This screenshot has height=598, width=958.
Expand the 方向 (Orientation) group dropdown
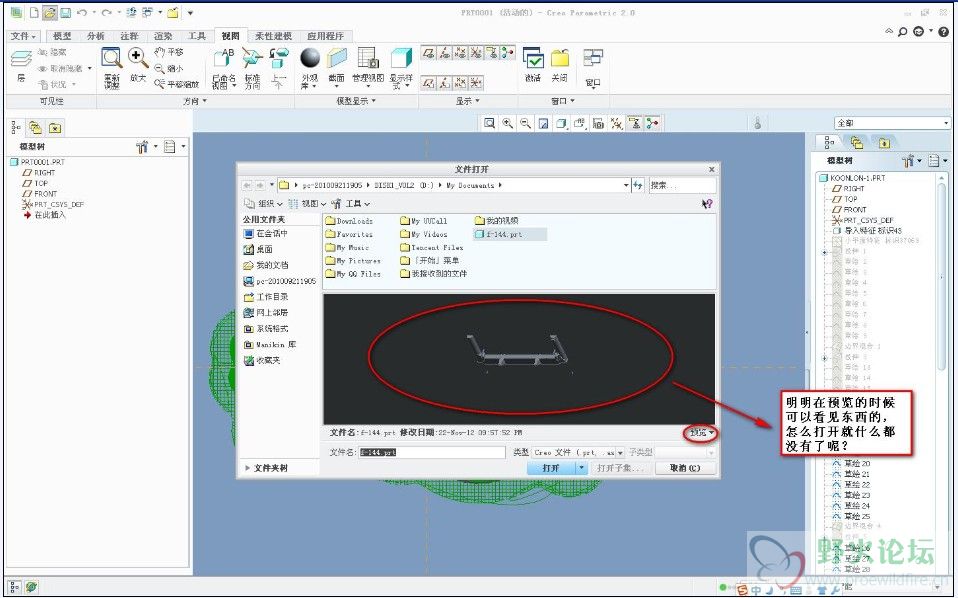tap(196, 101)
